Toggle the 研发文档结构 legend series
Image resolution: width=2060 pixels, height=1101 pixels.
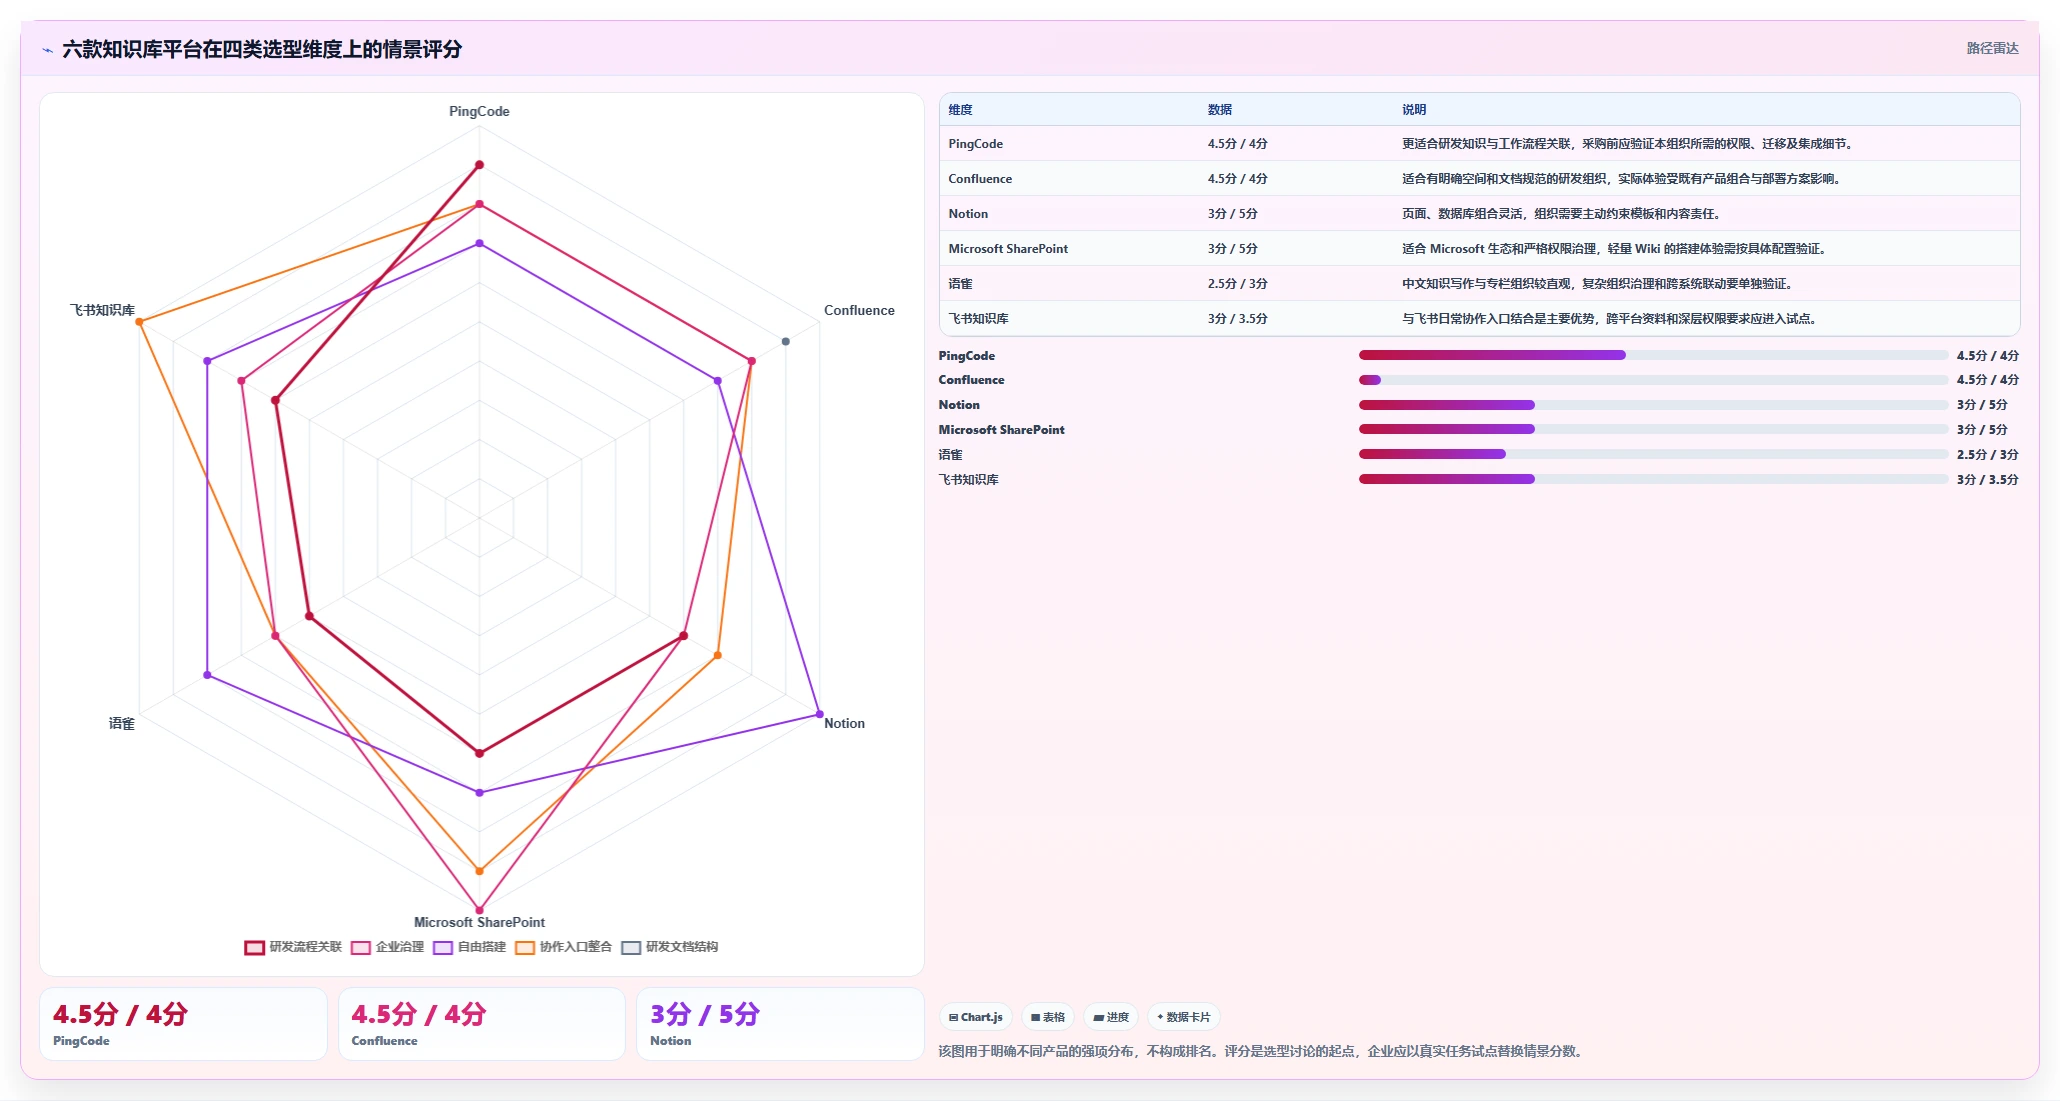coord(669,947)
